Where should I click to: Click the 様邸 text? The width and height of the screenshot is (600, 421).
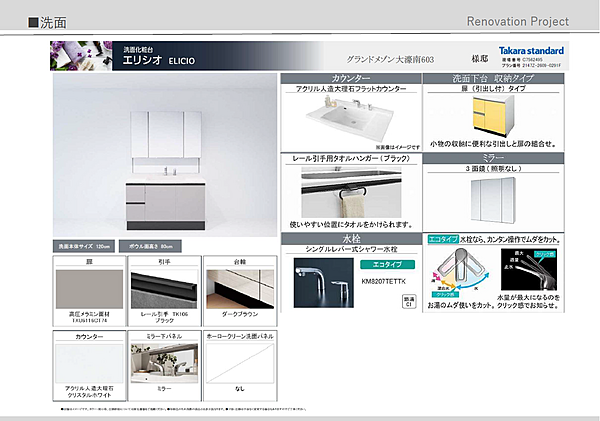tap(479, 59)
